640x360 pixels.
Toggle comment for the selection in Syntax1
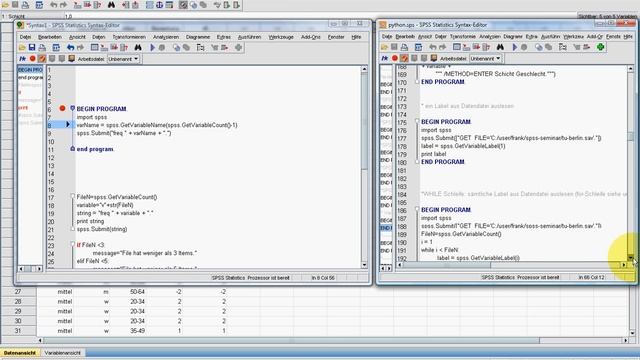tap(23, 59)
